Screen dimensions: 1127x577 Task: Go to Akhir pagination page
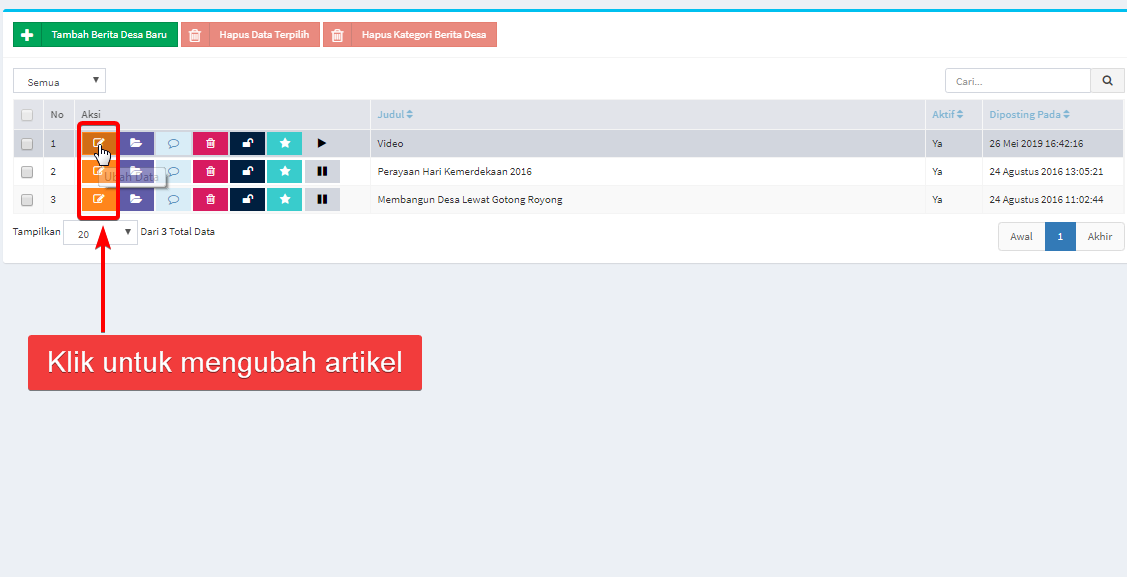1100,236
